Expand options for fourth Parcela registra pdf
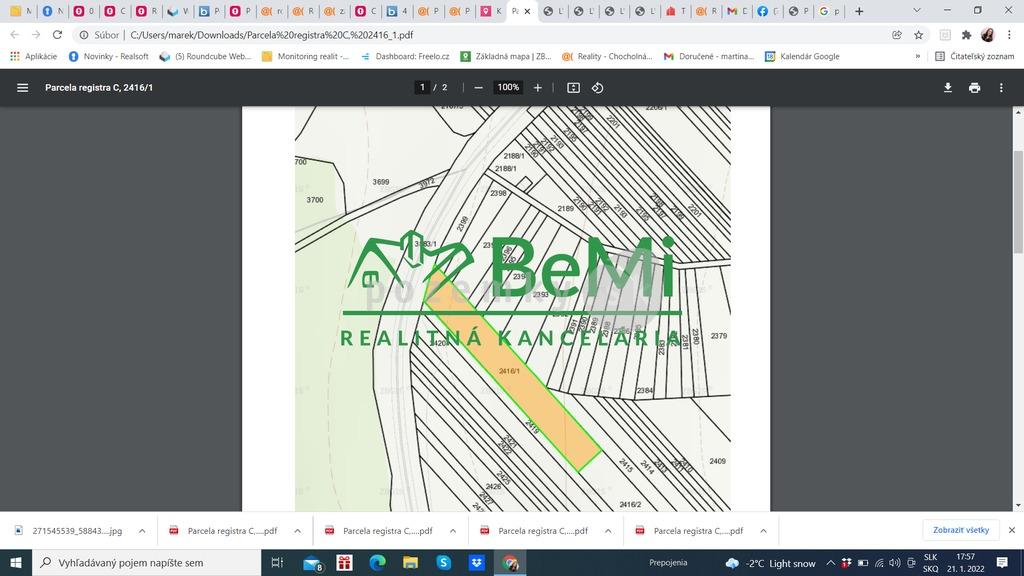Screen dimensions: 1024x576 coord(763,531)
